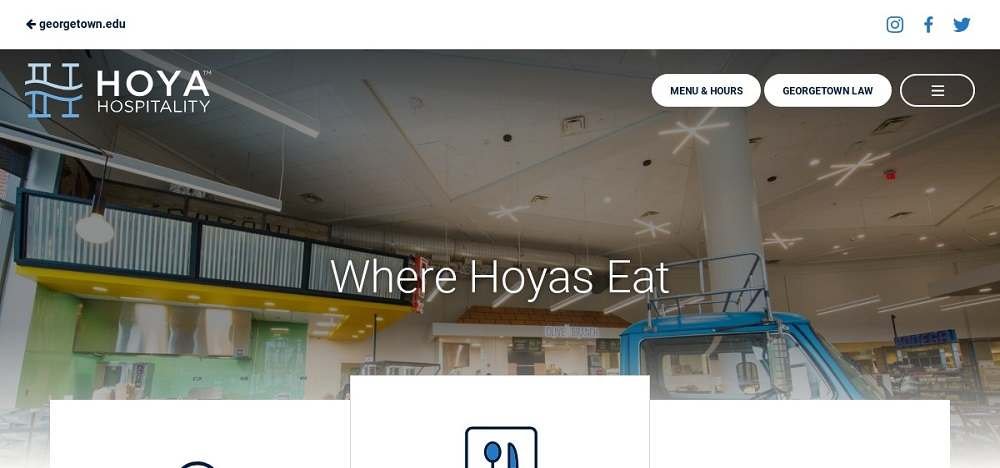Click the snowflake ceiling light near column

tap(693, 129)
